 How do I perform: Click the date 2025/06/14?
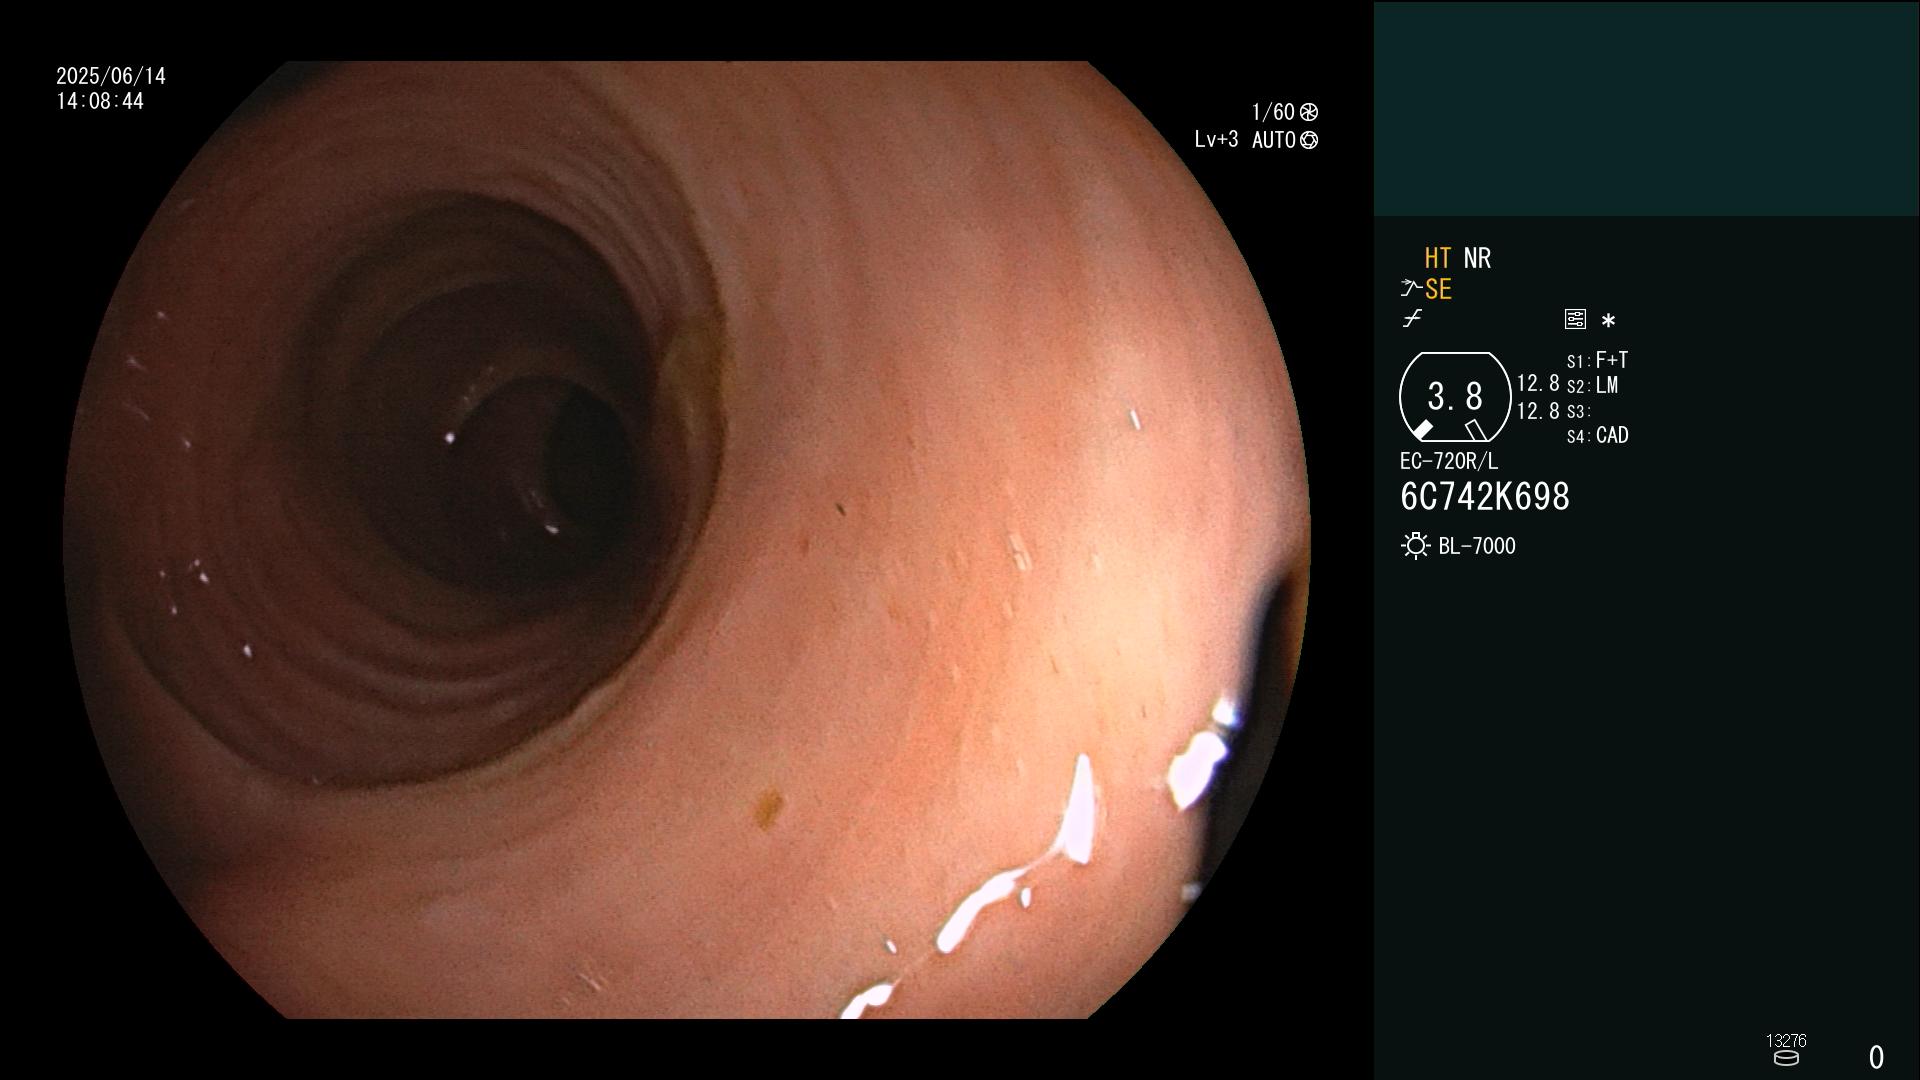coord(111,76)
